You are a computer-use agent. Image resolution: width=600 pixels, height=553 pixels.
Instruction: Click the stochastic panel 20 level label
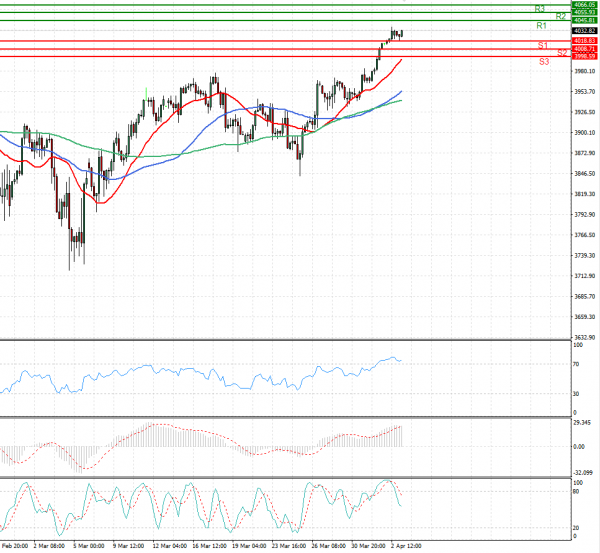tap(576, 528)
